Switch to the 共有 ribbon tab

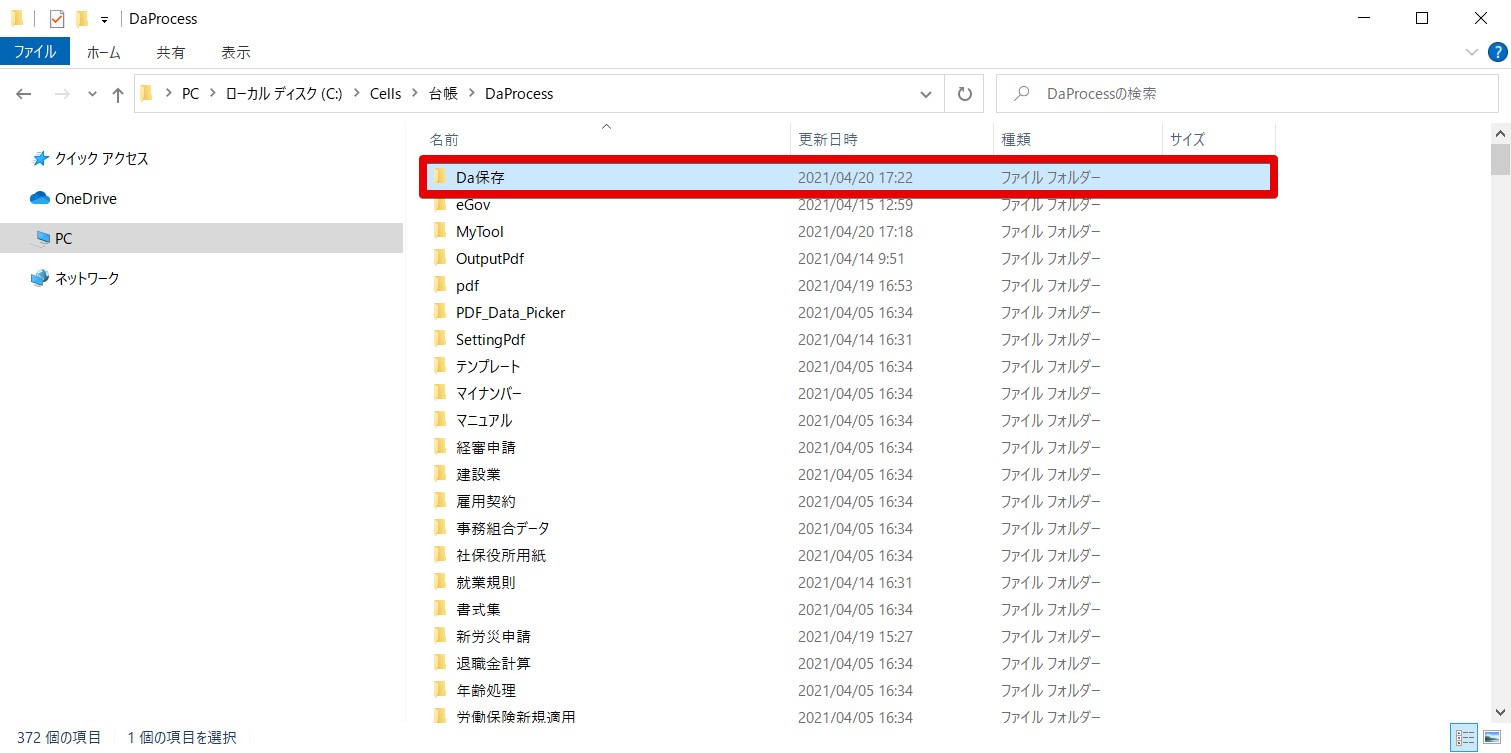(170, 52)
